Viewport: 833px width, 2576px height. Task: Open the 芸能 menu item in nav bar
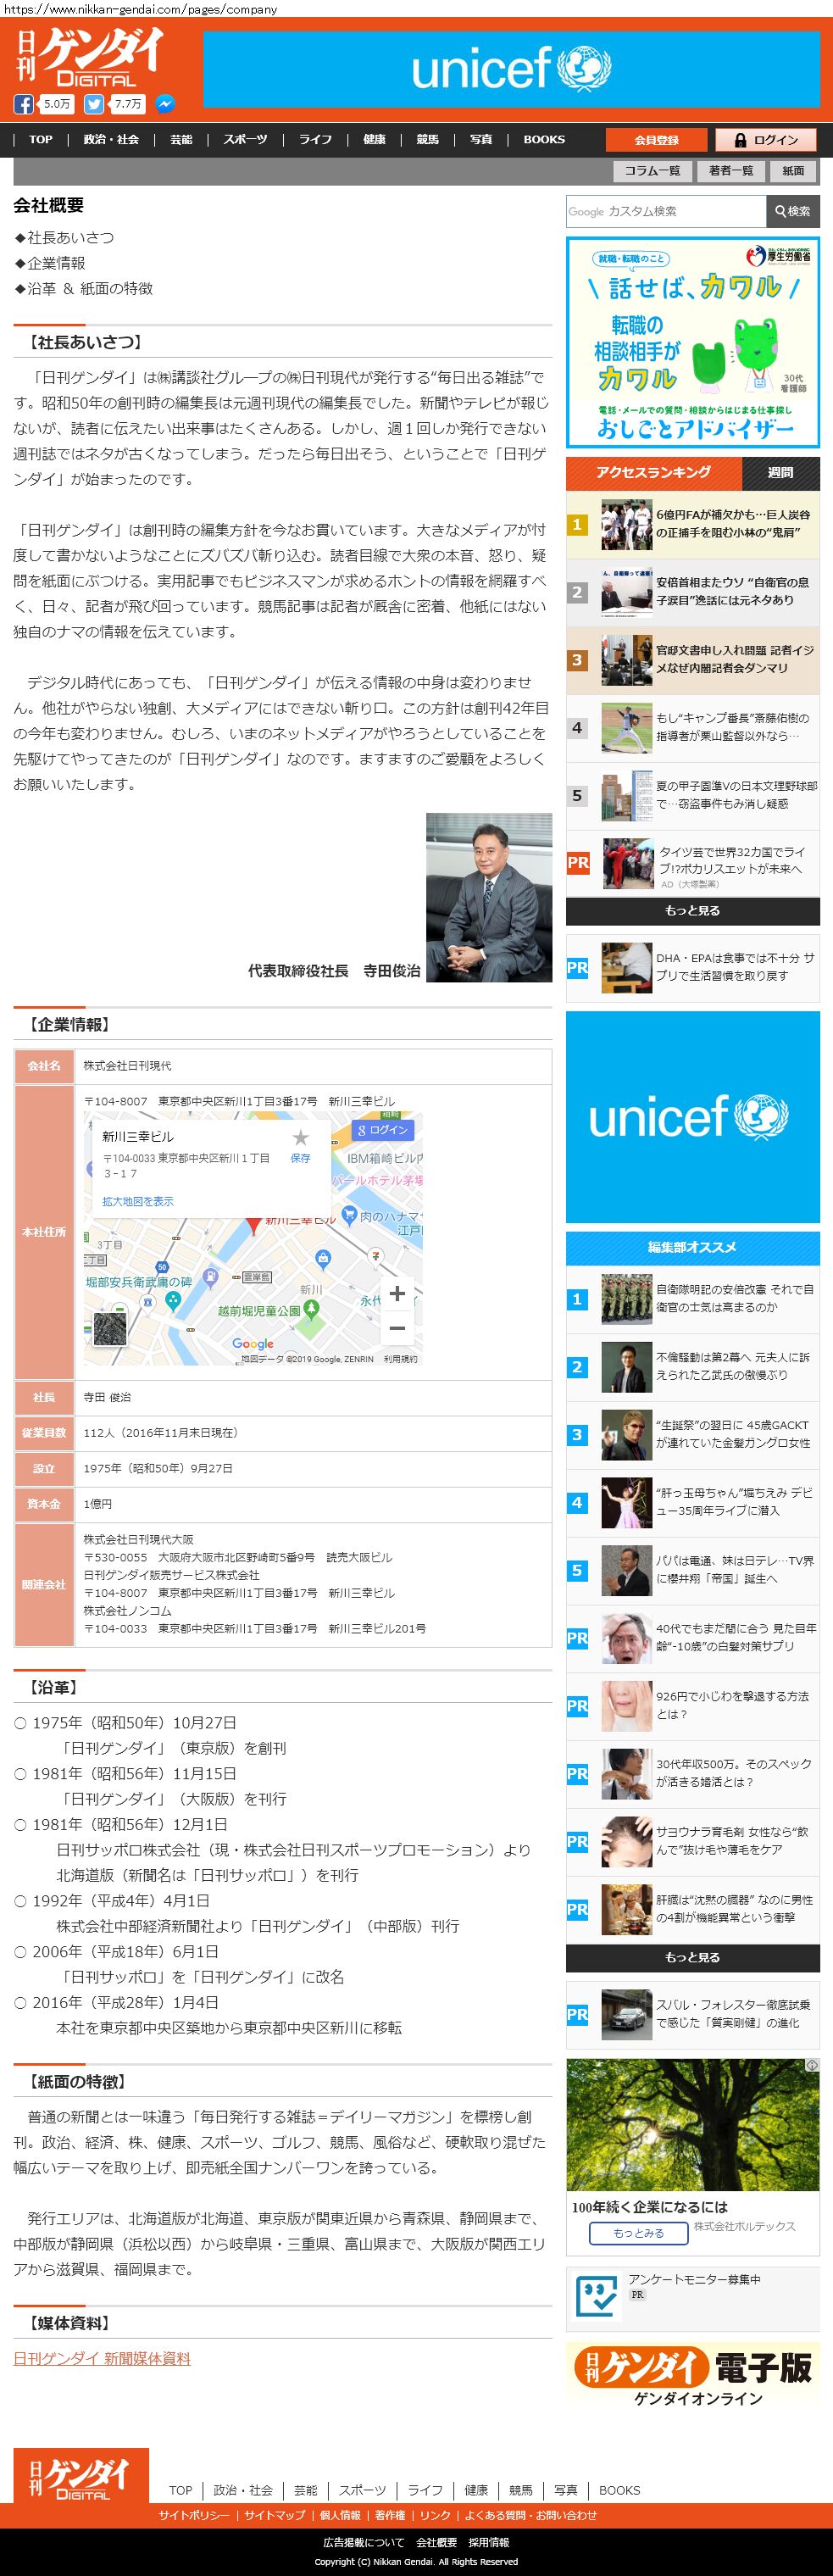click(181, 140)
